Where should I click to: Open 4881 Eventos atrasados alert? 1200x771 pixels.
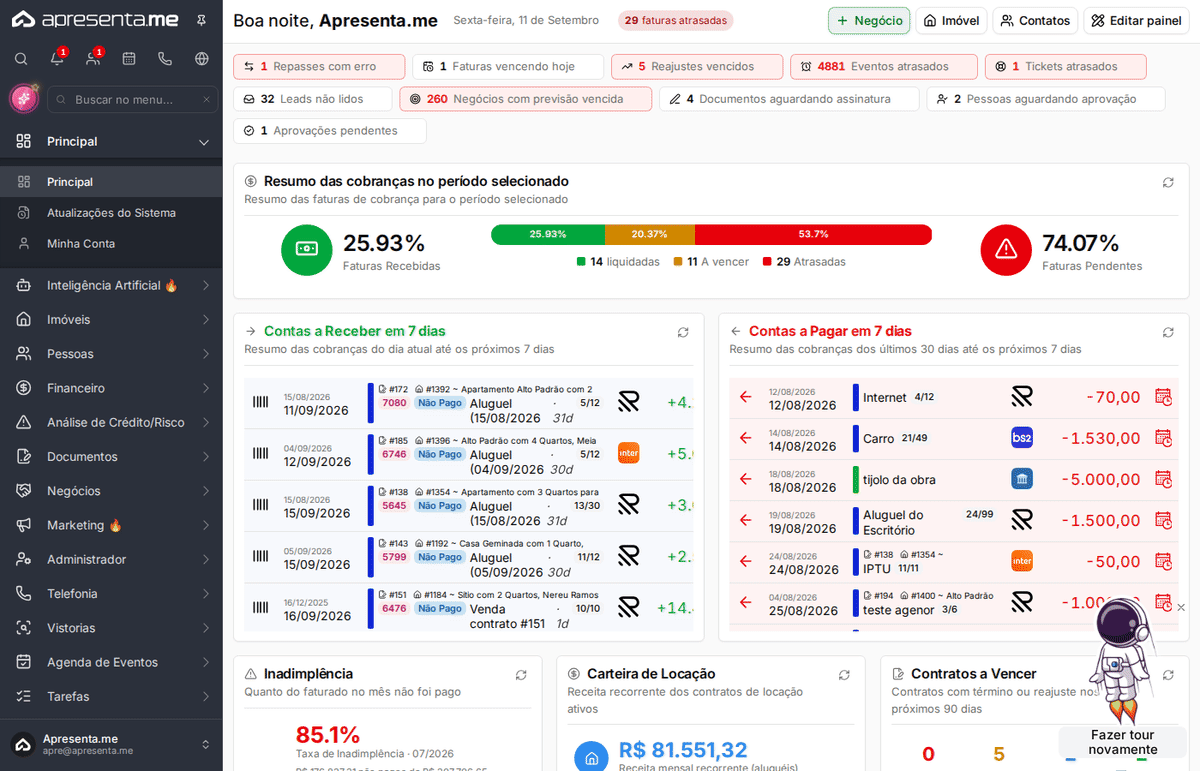pos(884,67)
